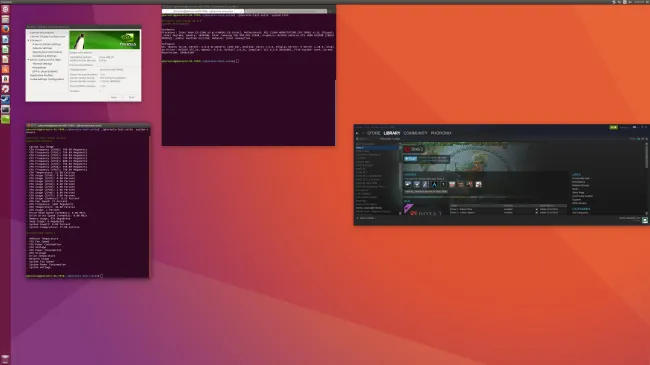Viewport: 650px width, 365px height.
Task: Click Quit in NVIDIA Settings window
Action: pyautogui.click(x=131, y=97)
